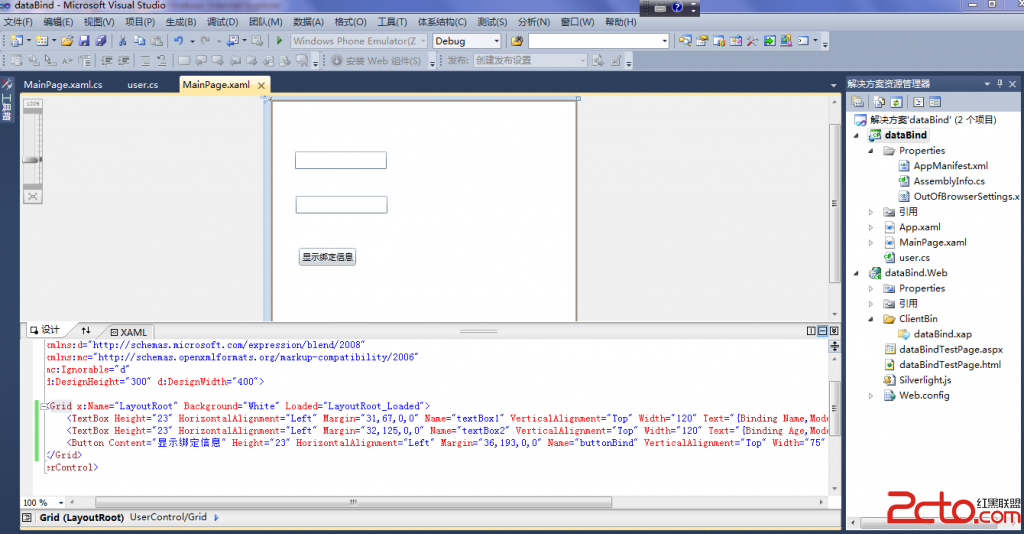Click Show All Files icon in Solution Explorer

point(879,102)
